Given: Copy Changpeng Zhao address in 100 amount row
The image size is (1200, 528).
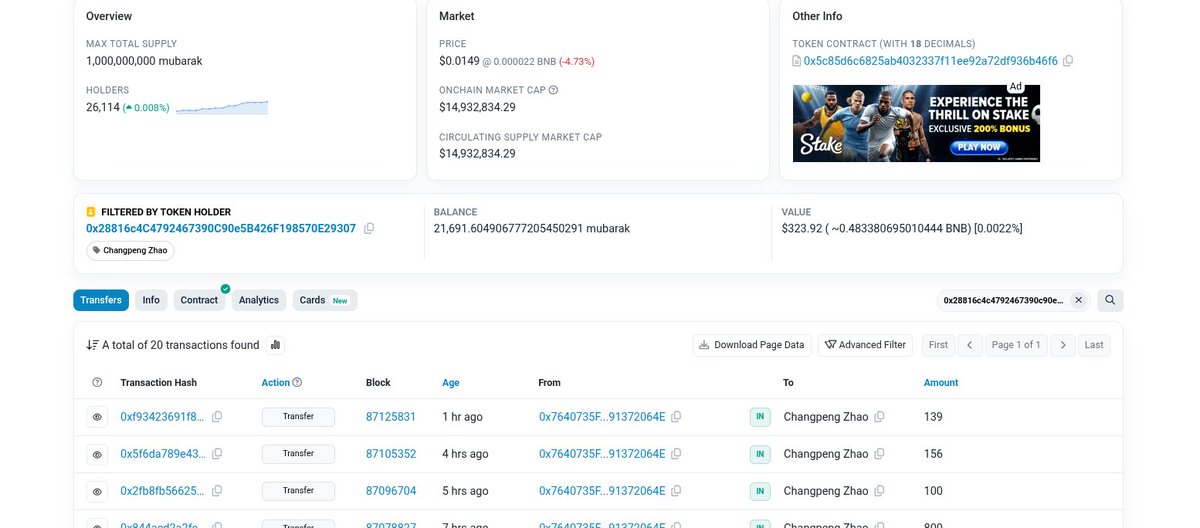Looking at the screenshot, I should (x=879, y=491).
